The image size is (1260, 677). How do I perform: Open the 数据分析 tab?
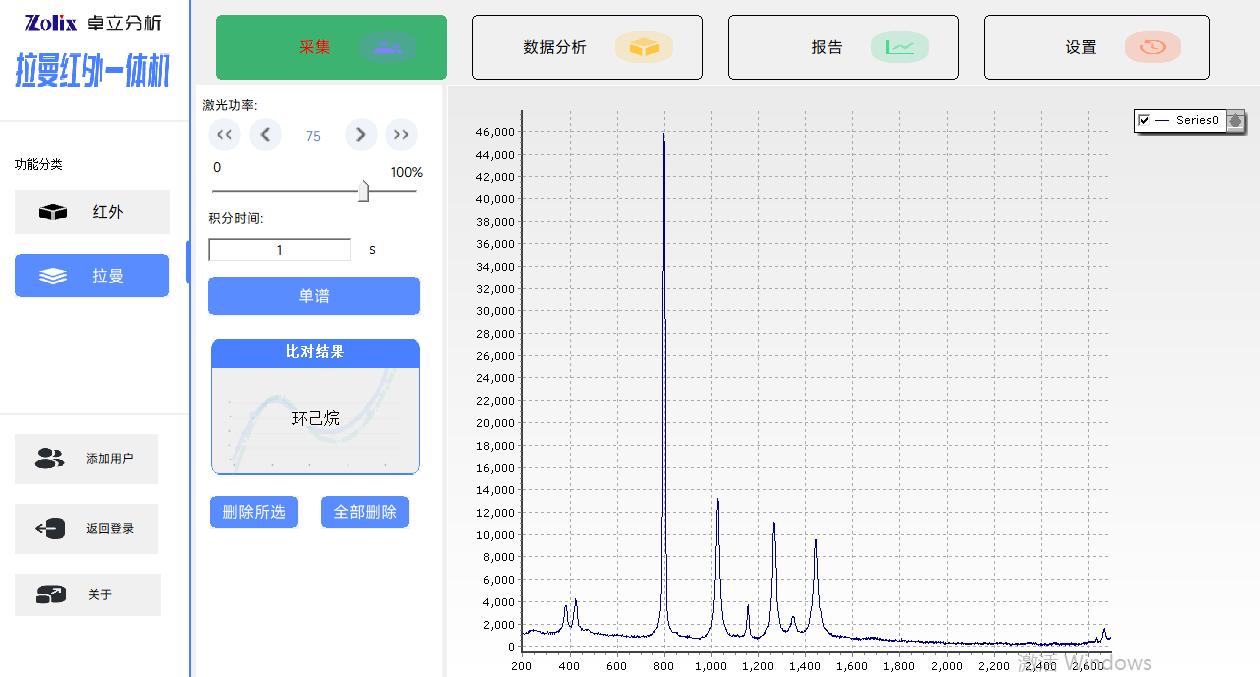586,47
